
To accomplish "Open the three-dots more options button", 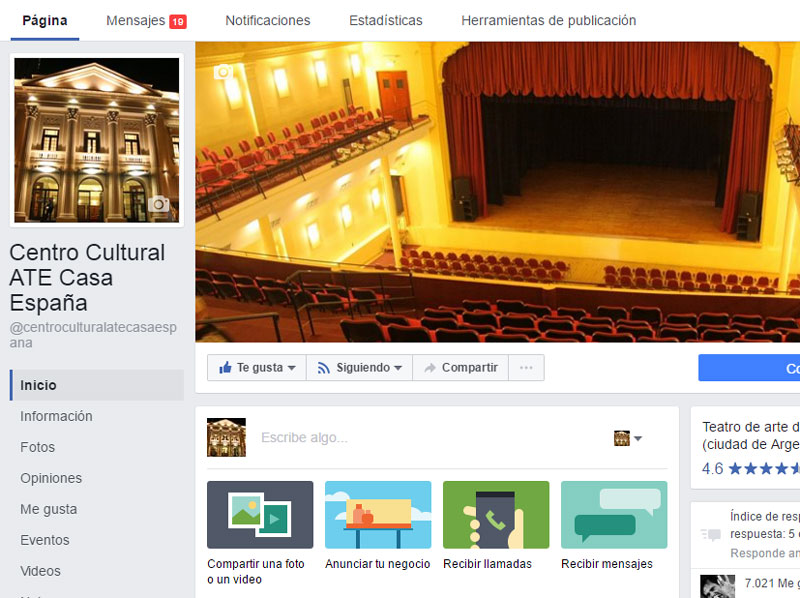I will (526, 368).
